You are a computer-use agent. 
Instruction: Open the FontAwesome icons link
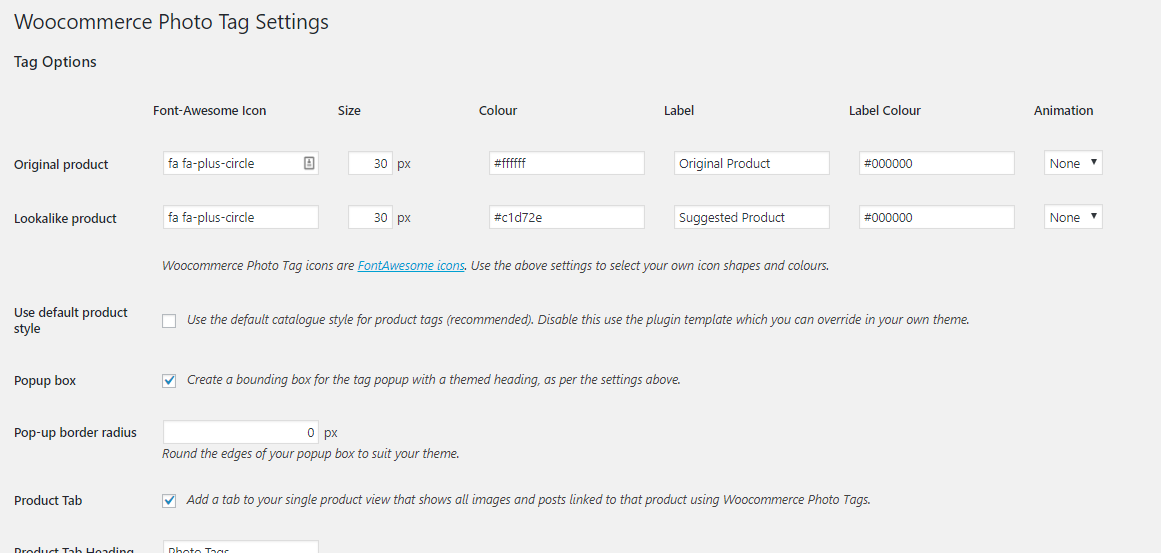click(411, 265)
